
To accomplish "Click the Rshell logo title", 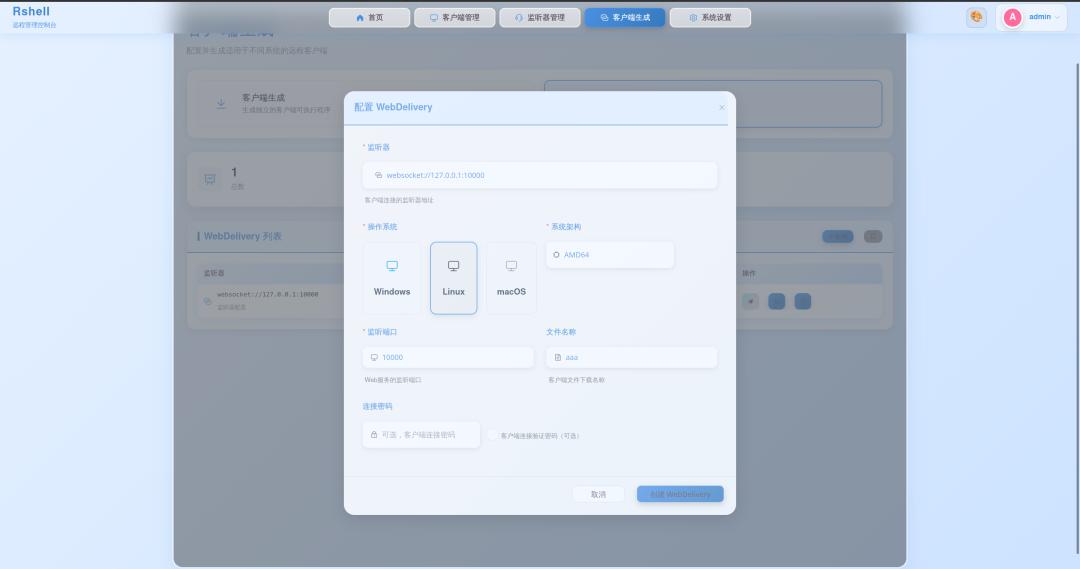I will 31,12.
